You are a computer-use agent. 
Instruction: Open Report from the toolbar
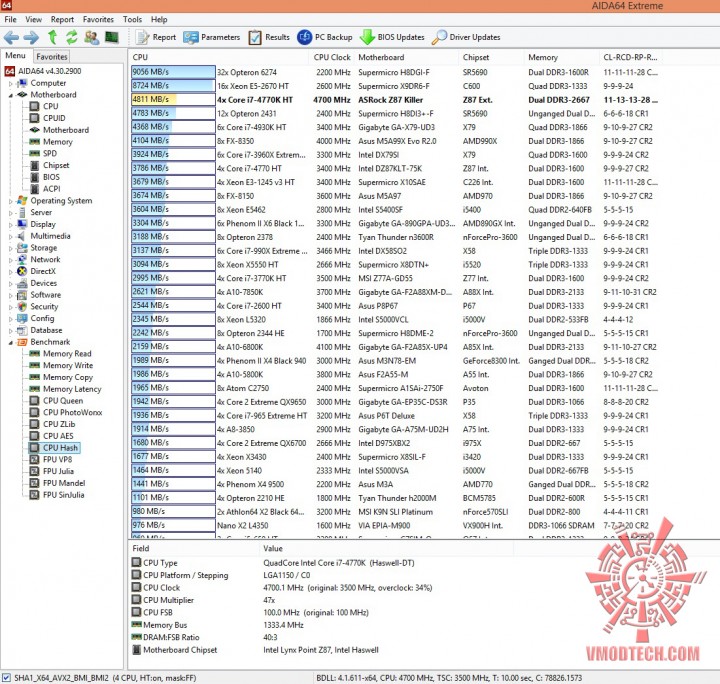click(x=156, y=37)
